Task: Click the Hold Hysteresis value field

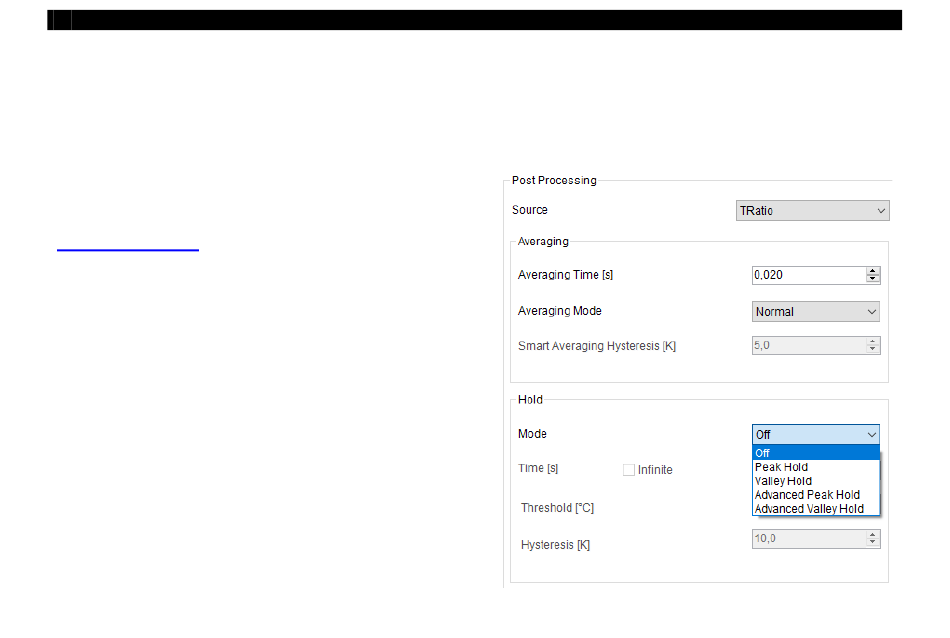Action: 809,539
